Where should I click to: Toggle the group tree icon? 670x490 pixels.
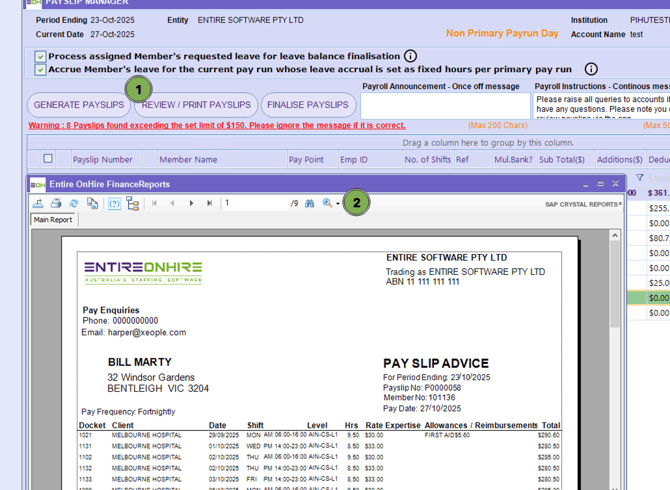[132, 203]
